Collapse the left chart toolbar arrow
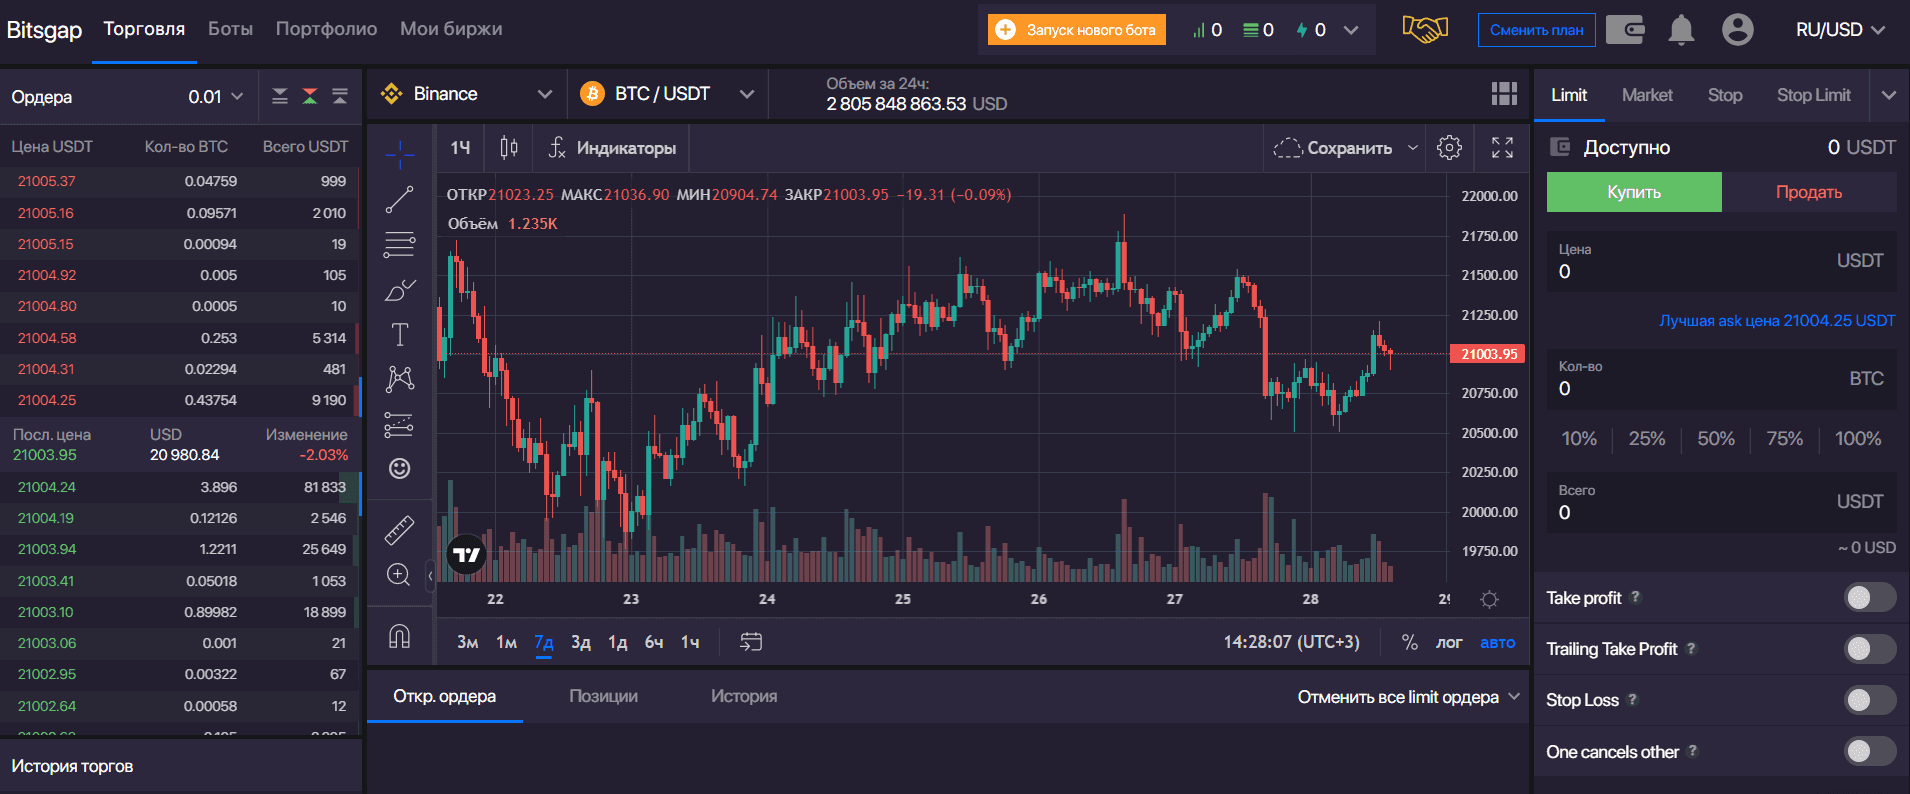The image size is (1910, 794). click(x=430, y=575)
